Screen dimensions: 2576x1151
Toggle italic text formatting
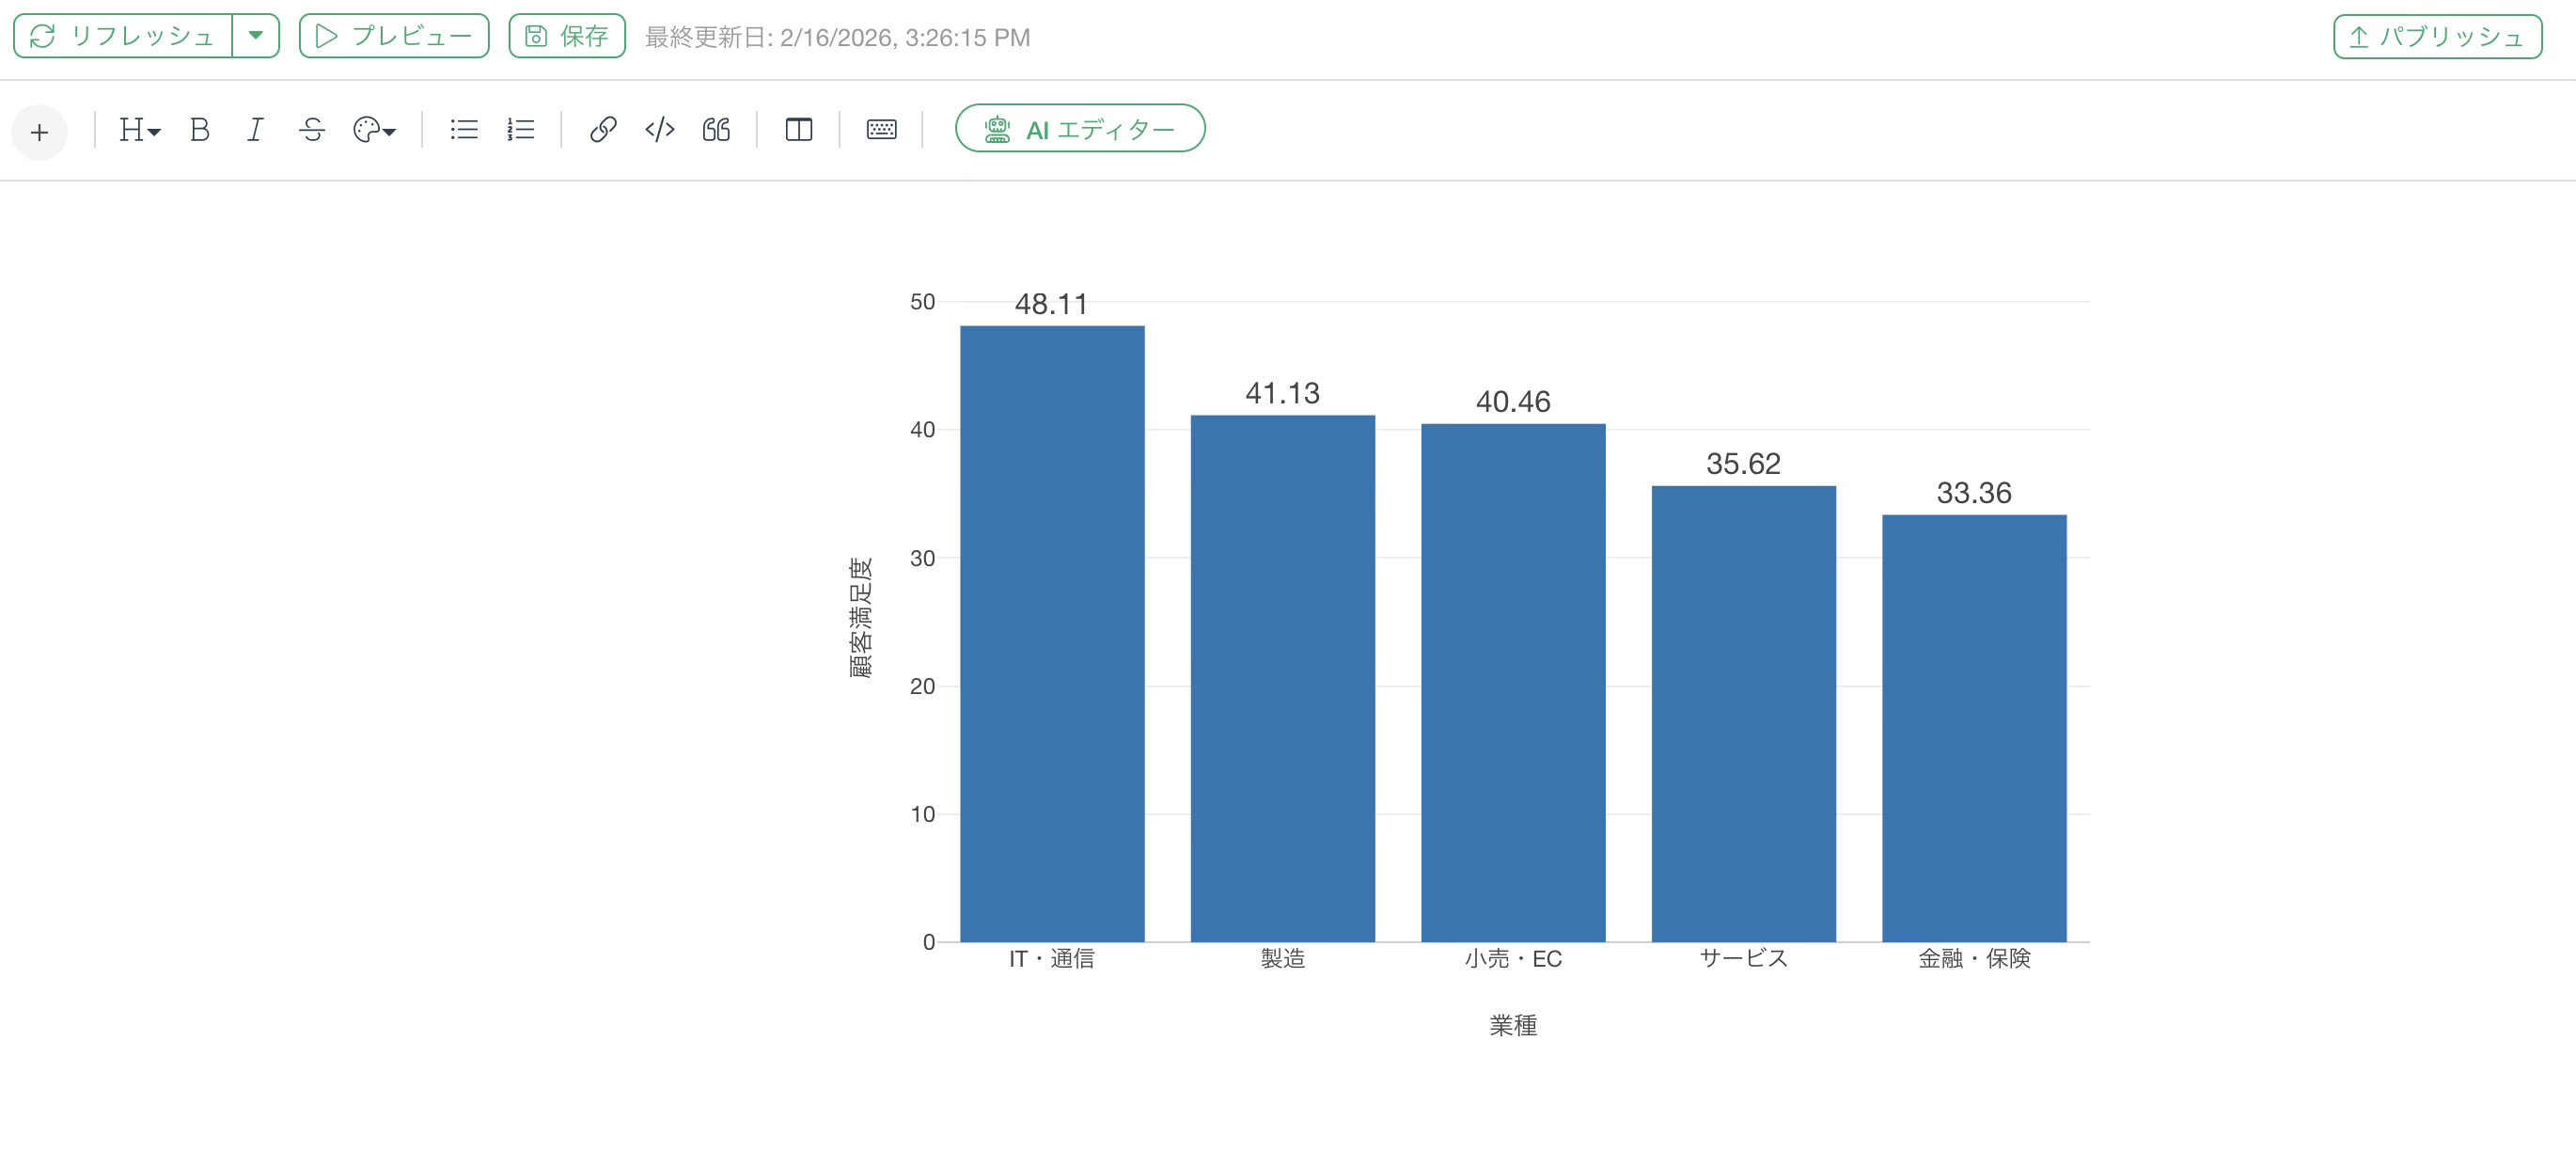[255, 130]
